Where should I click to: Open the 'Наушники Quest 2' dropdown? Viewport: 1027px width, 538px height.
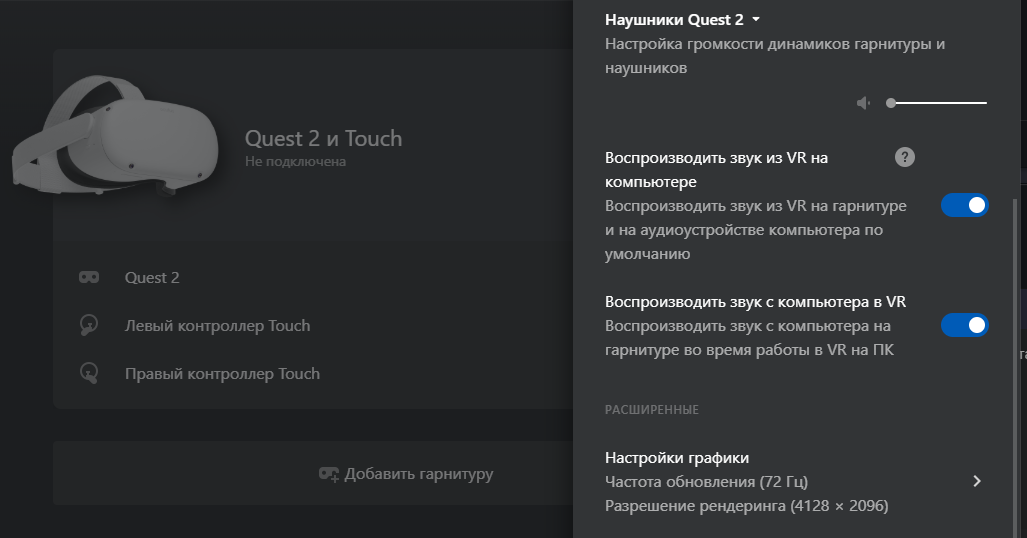682,20
